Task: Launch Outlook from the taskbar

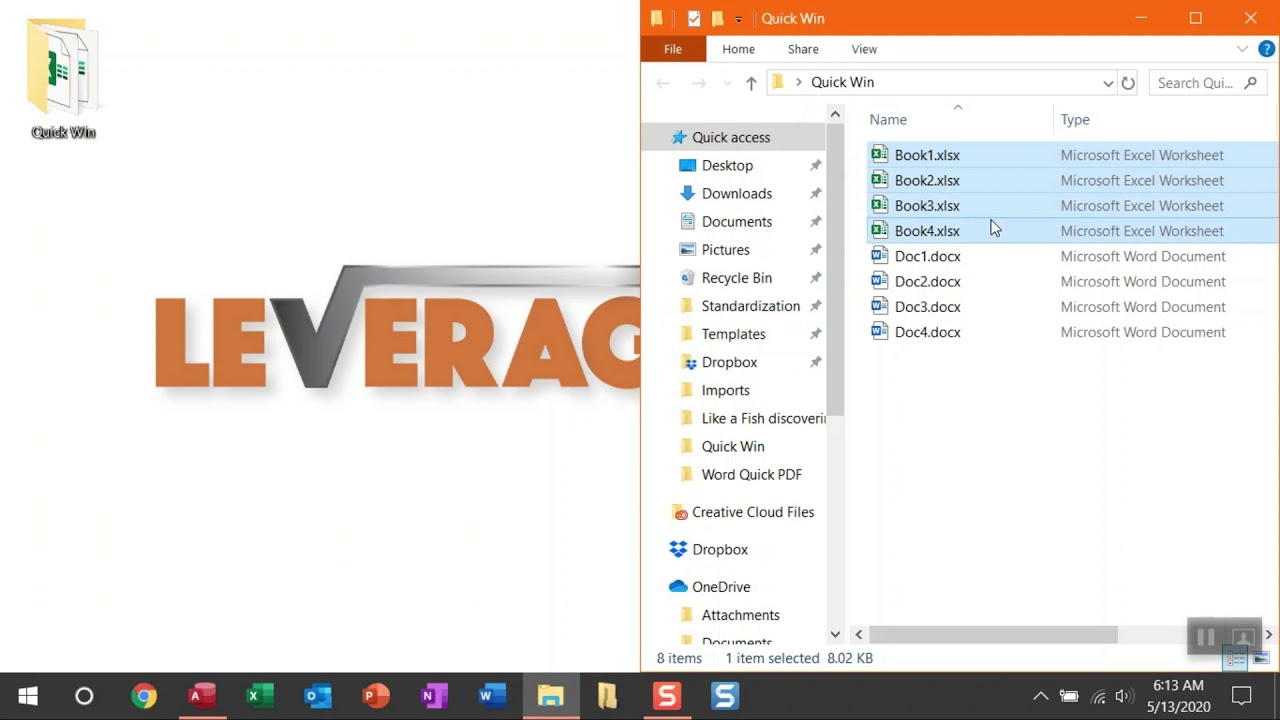Action: pyautogui.click(x=318, y=696)
